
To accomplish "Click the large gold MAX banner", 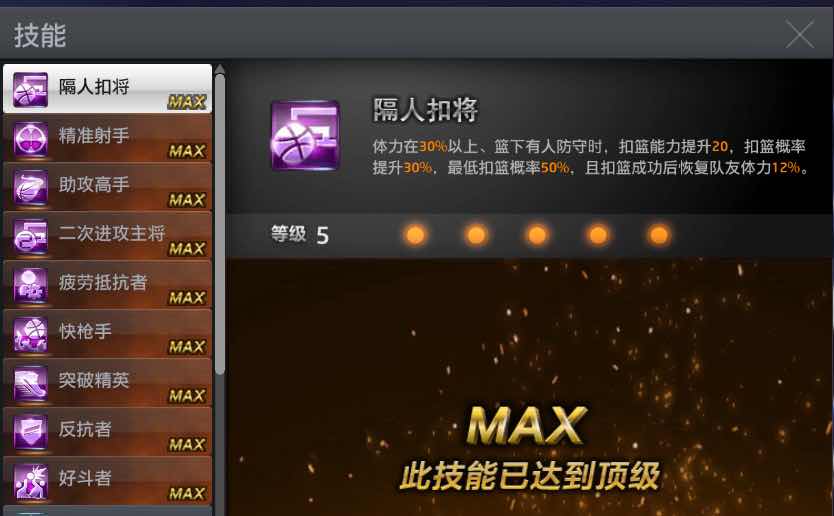I will 527,426.
